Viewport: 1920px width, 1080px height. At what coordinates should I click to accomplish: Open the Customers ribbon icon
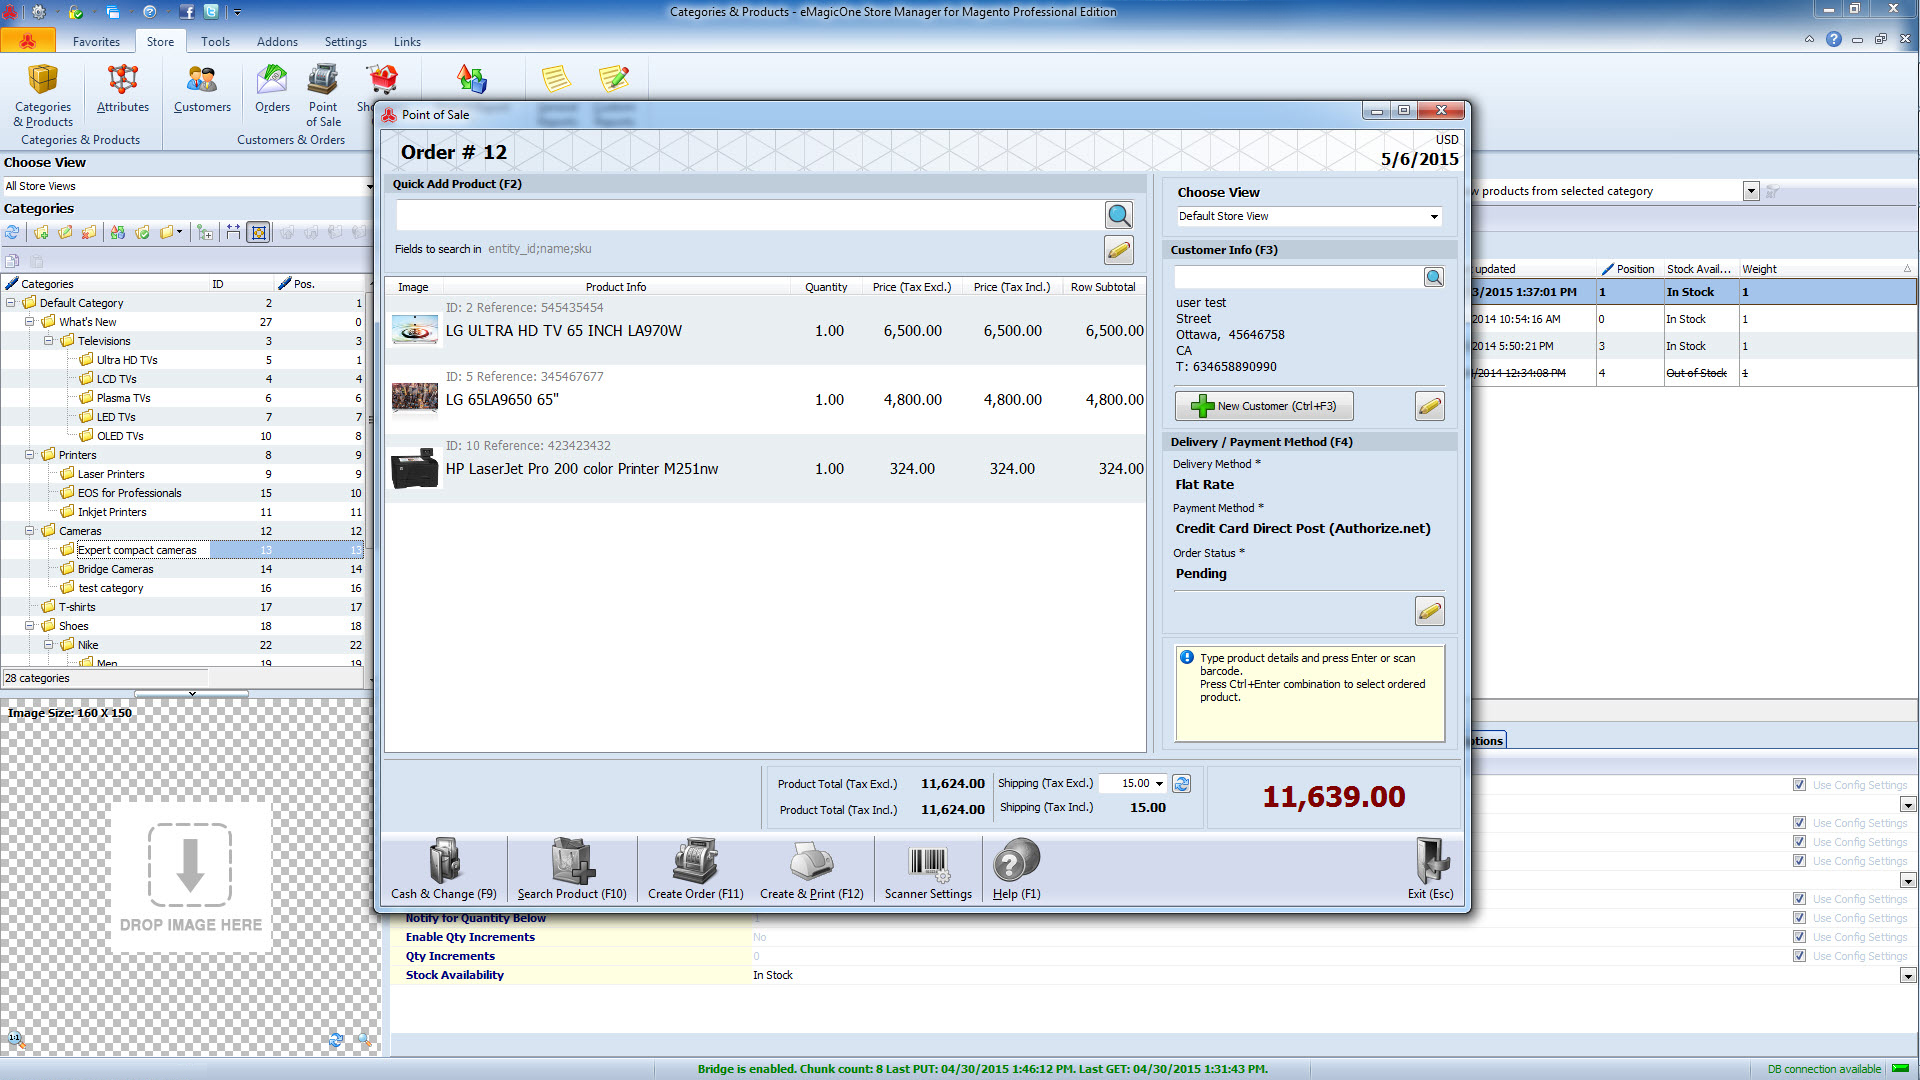coord(202,89)
